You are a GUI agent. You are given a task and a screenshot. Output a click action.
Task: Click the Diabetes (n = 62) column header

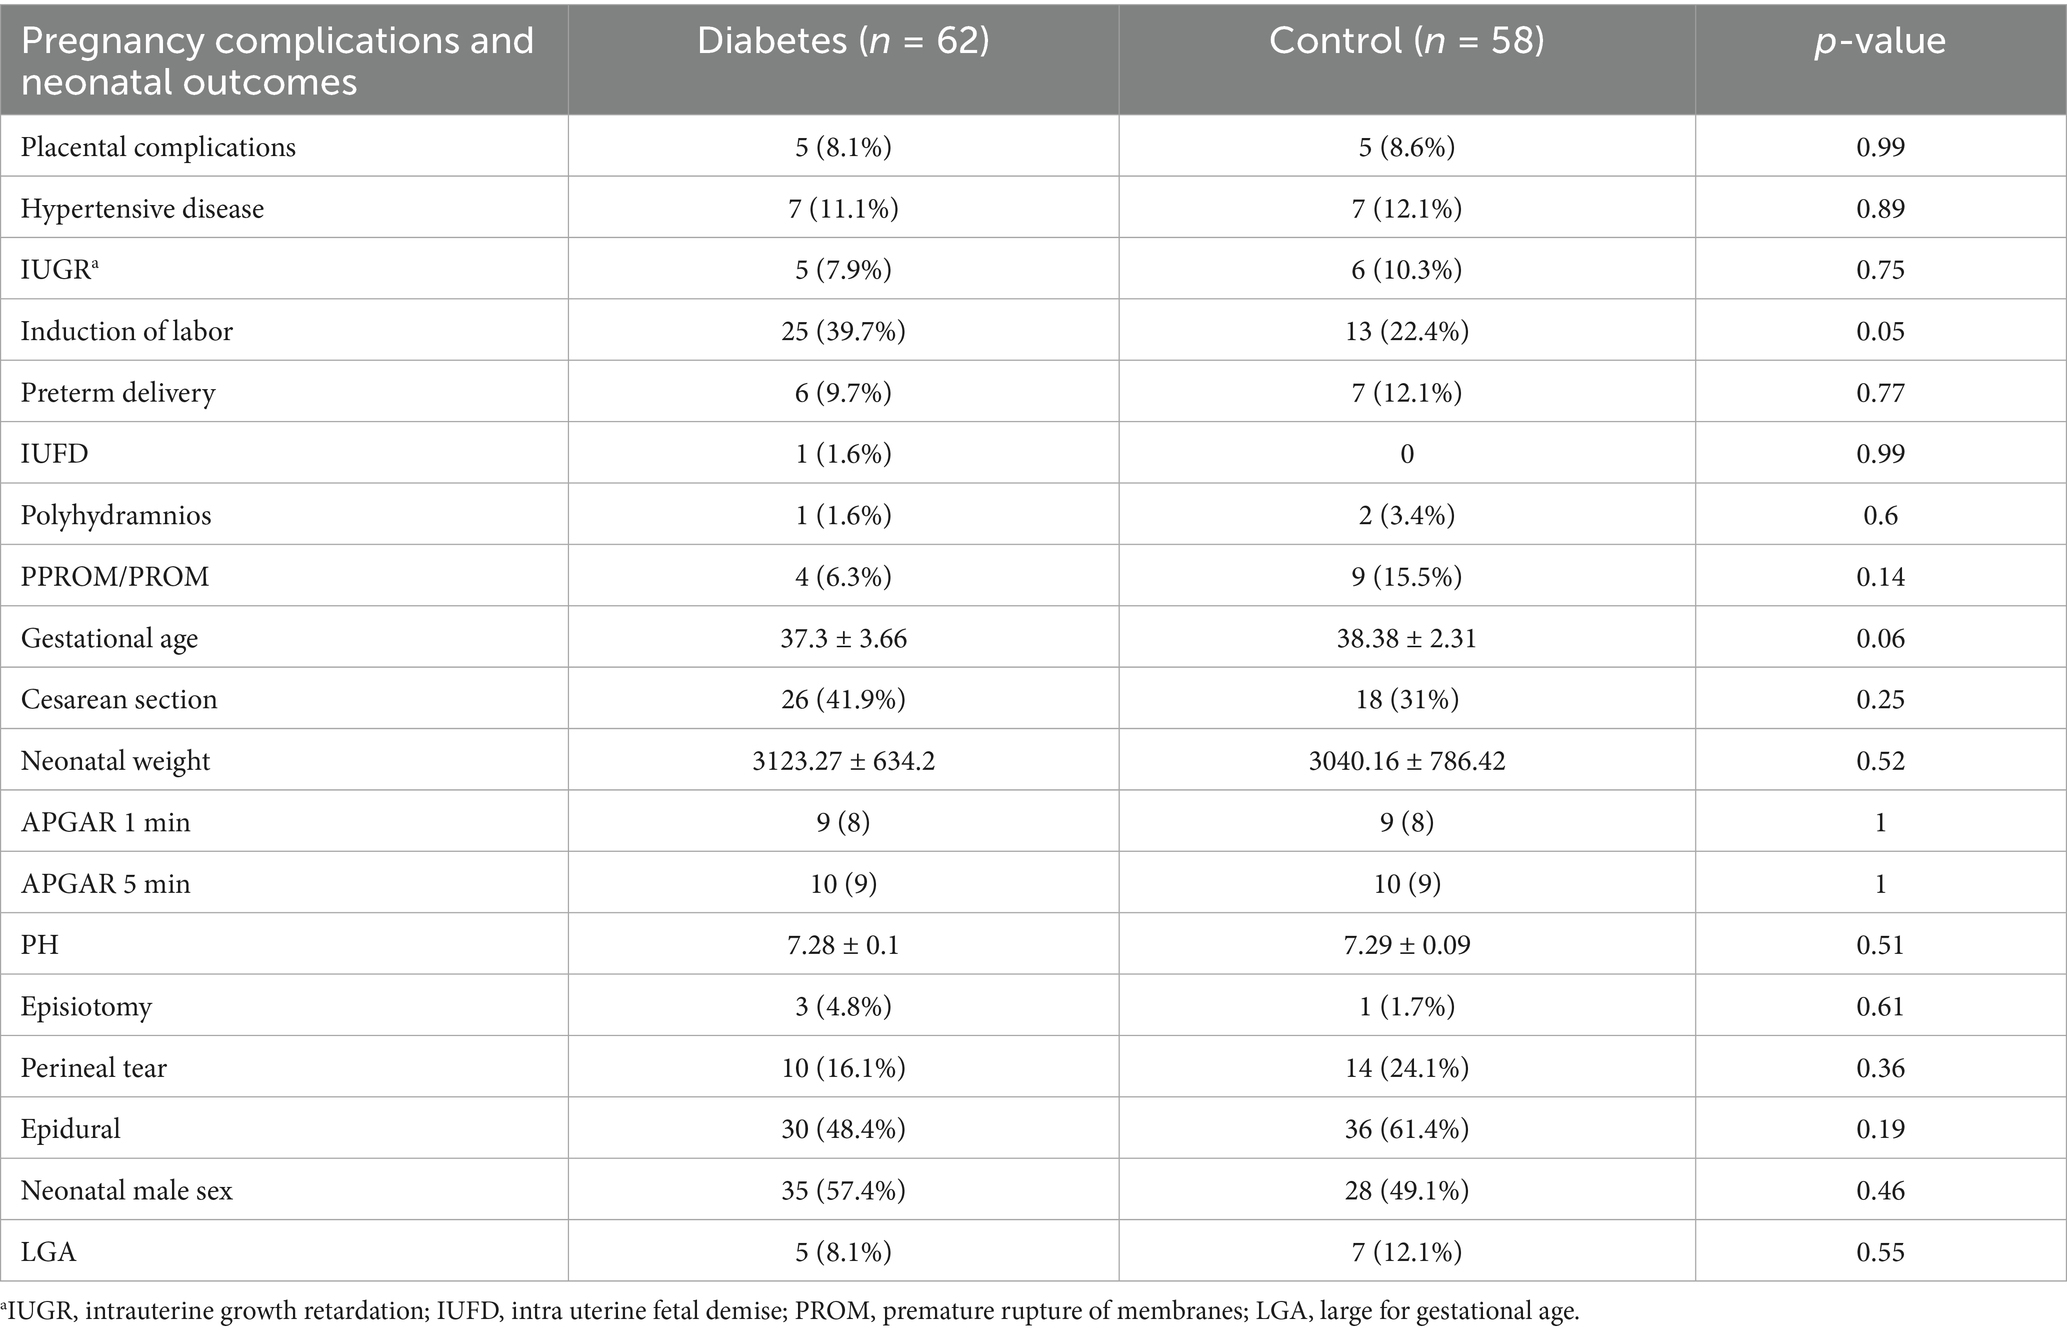pos(843,41)
